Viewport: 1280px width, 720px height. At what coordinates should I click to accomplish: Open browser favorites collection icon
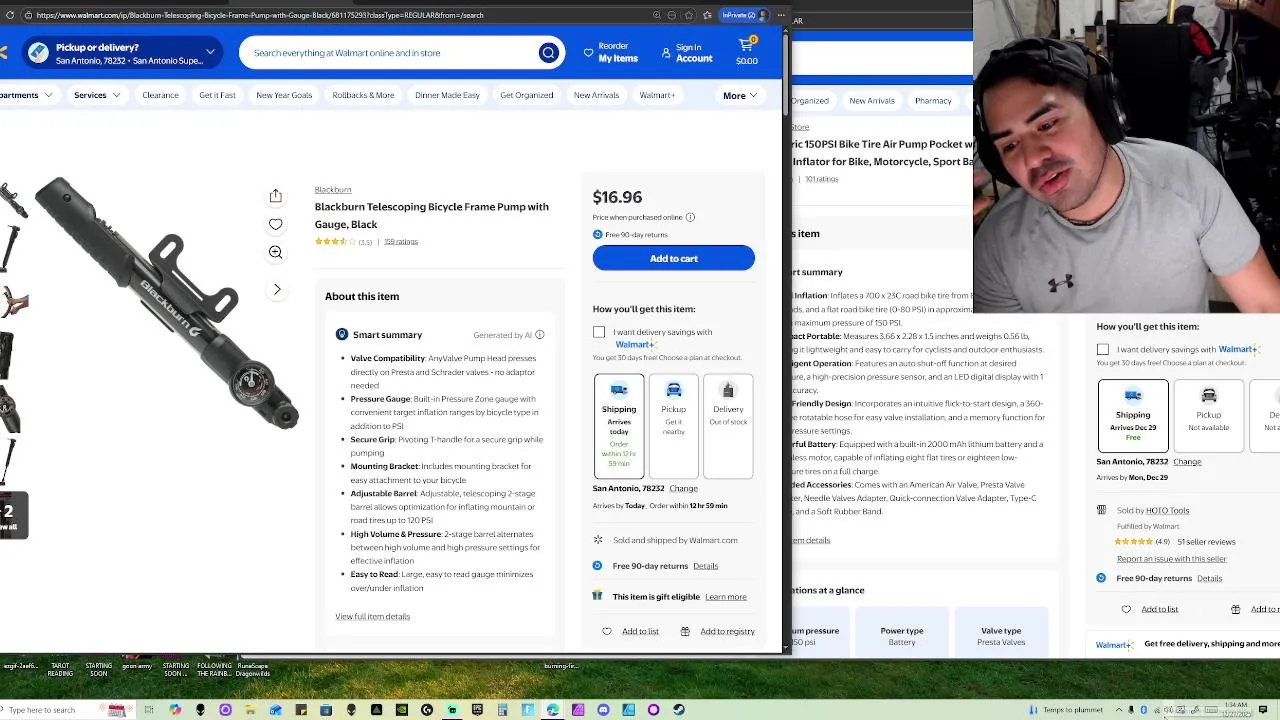[x=707, y=15]
